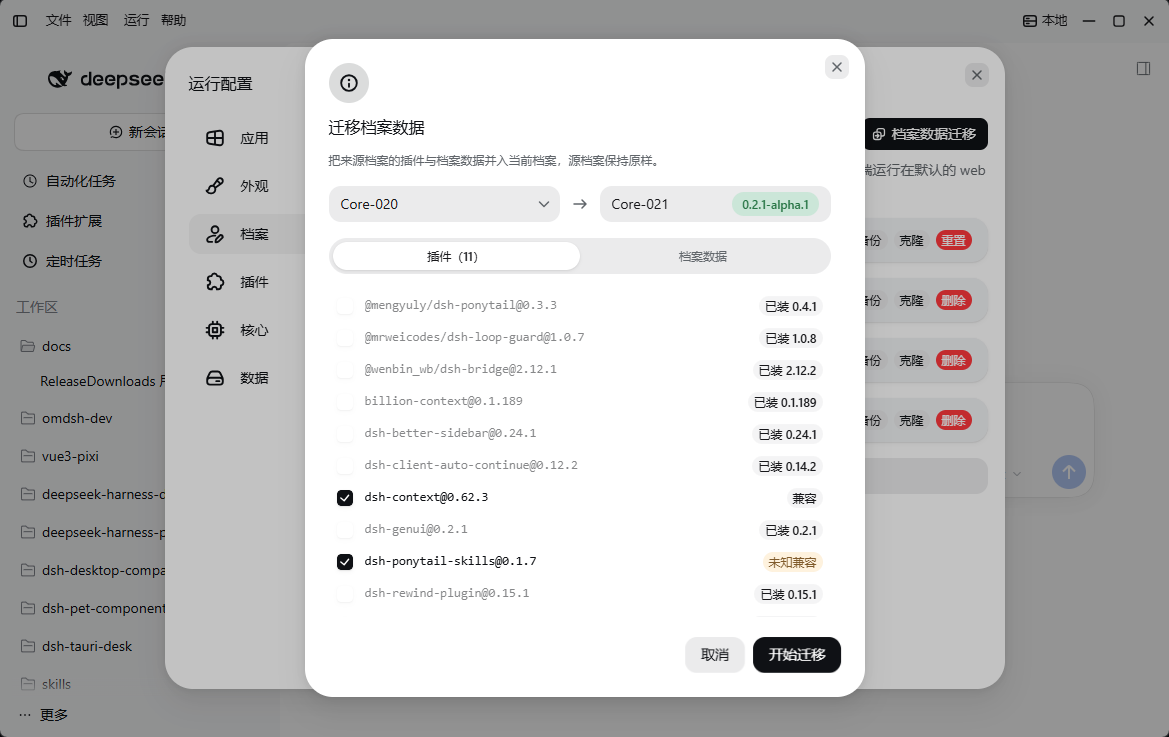Switch to the 档案数据 tab
This screenshot has height=737, width=1169.
[703, 256]
